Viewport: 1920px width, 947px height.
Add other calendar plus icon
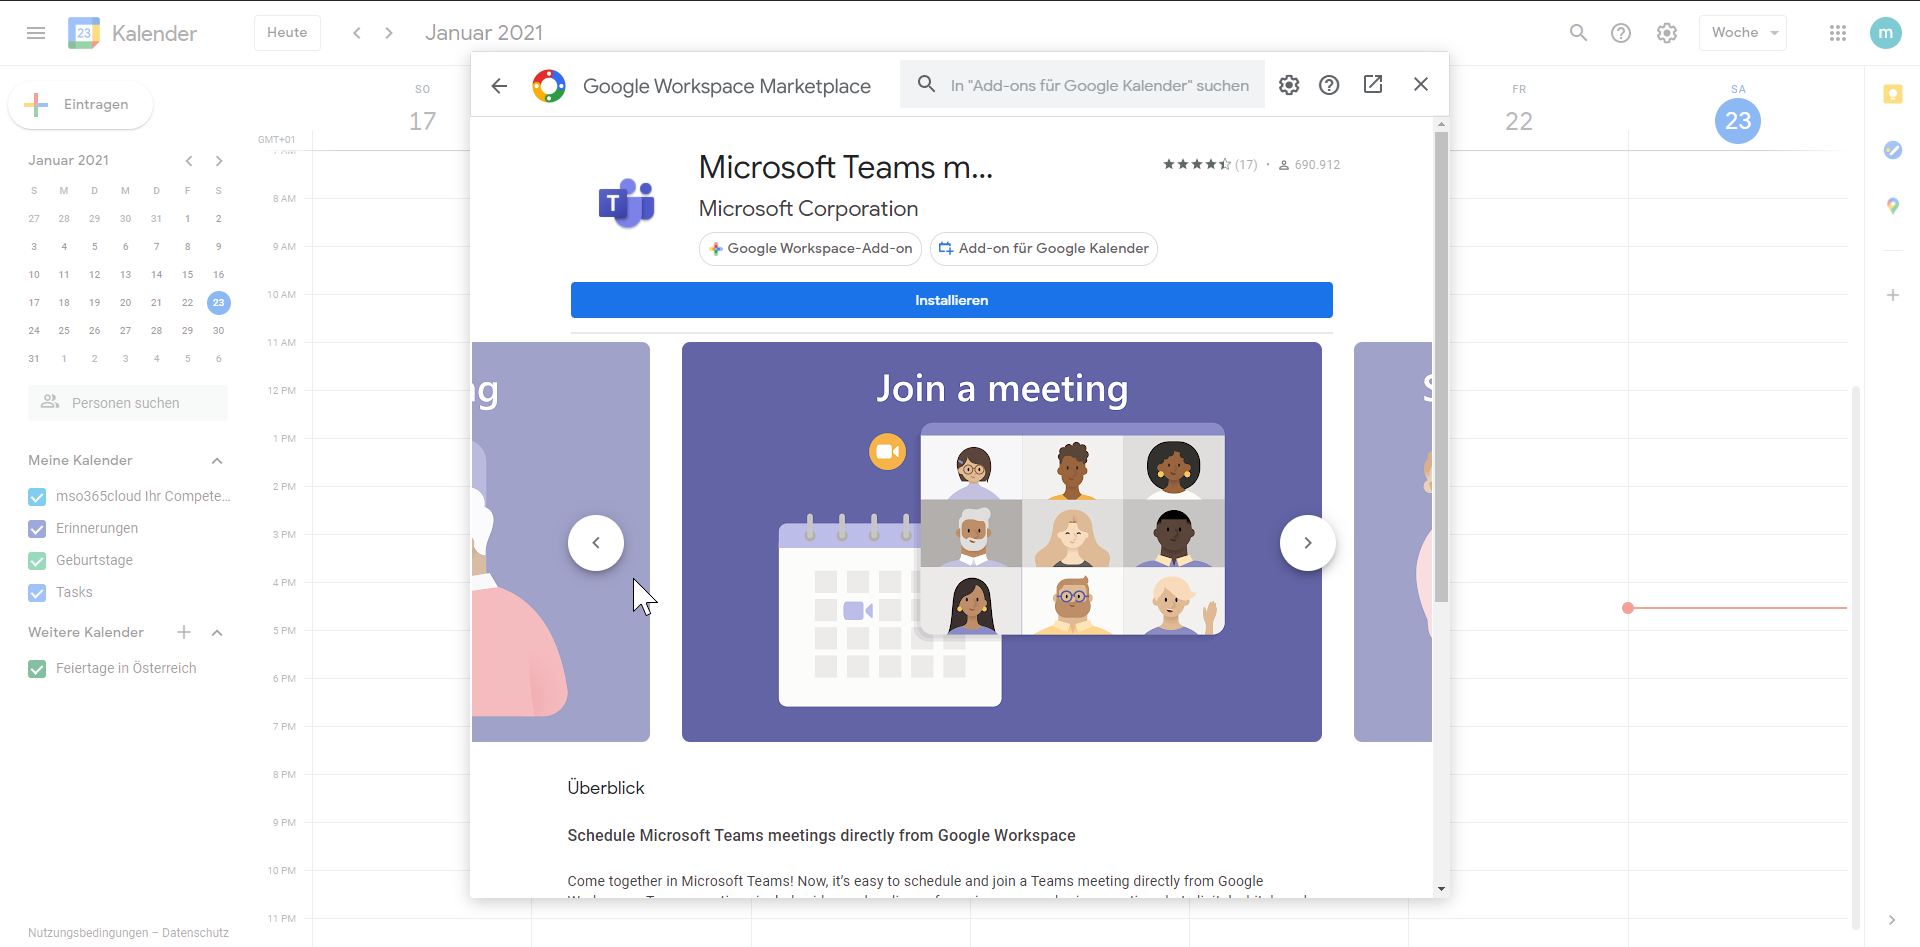point(184,632)
